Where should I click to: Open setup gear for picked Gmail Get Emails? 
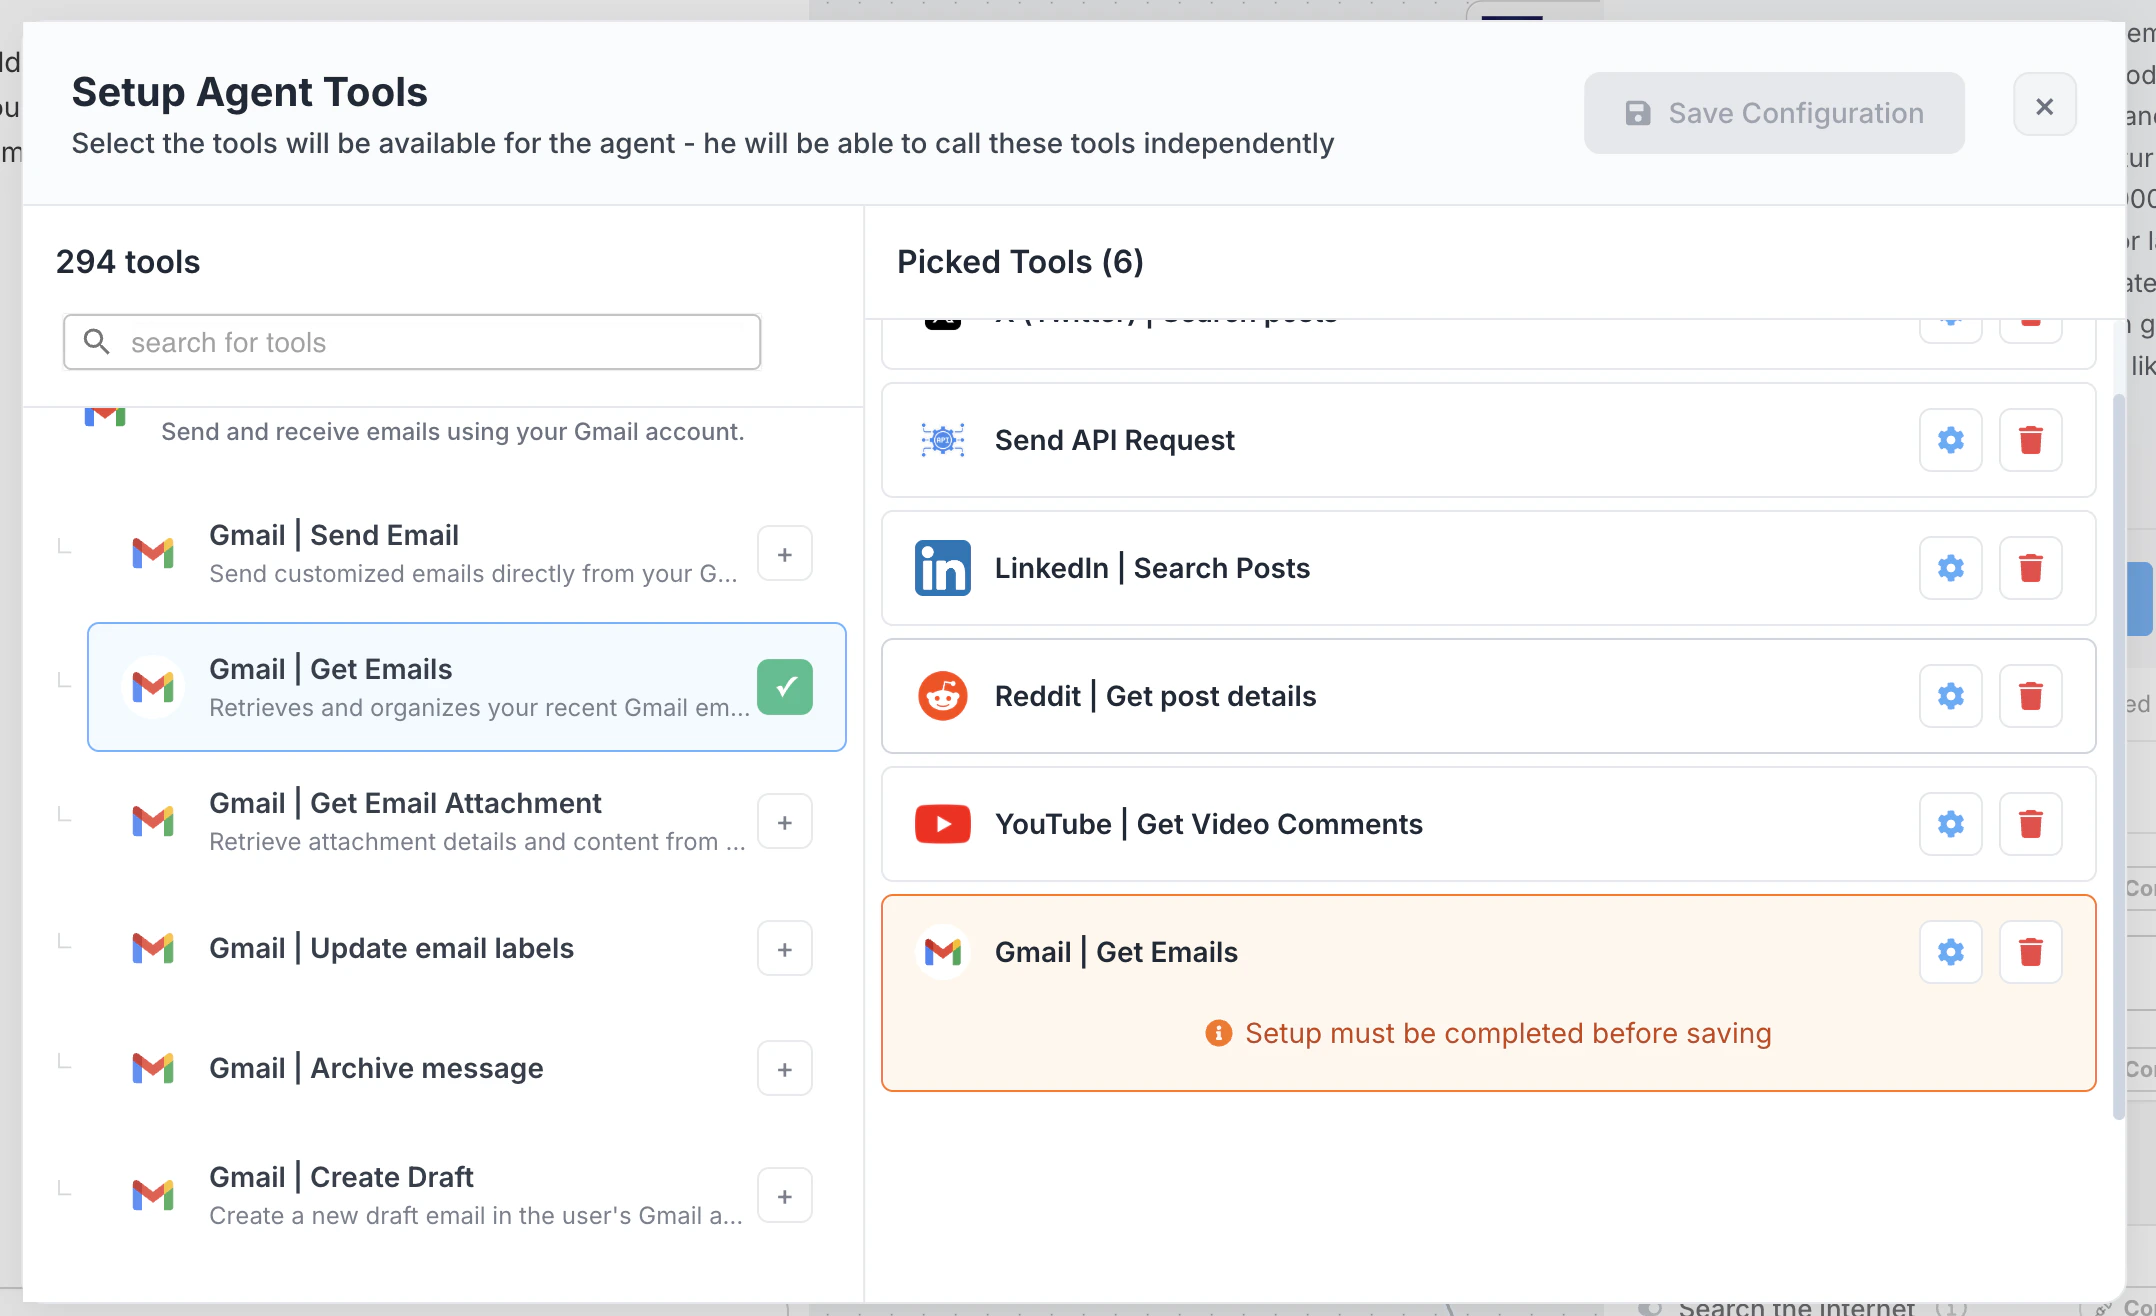tap(1950, 952)
